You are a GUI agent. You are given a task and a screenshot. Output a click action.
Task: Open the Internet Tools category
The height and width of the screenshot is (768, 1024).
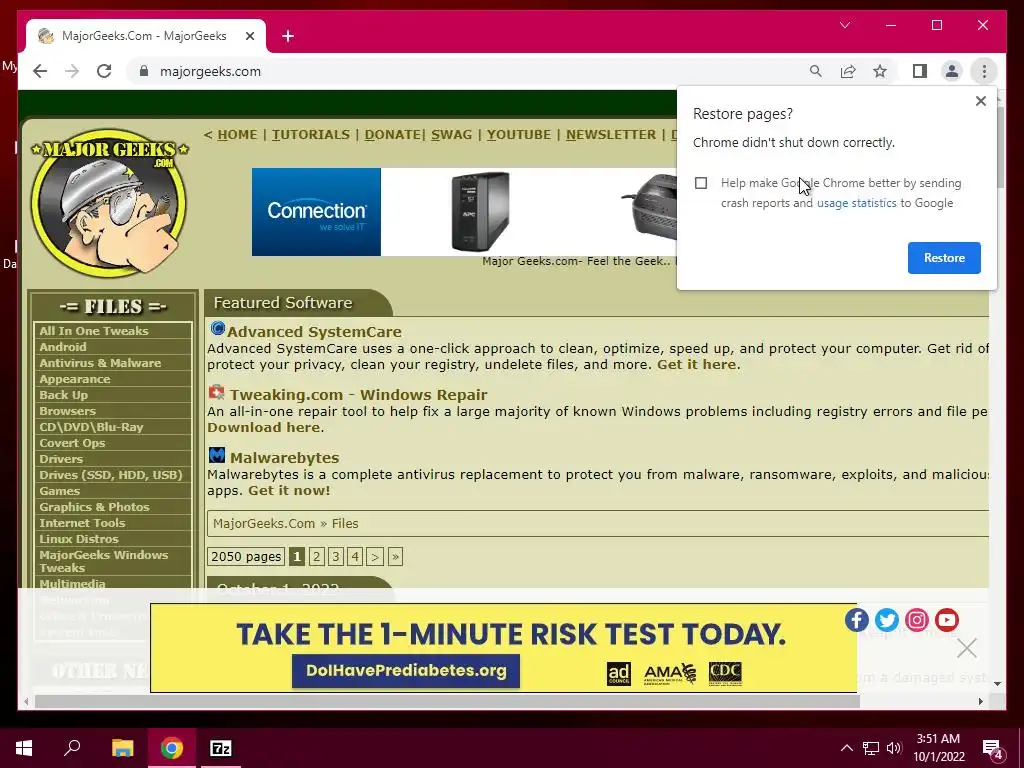pos(82,523)
